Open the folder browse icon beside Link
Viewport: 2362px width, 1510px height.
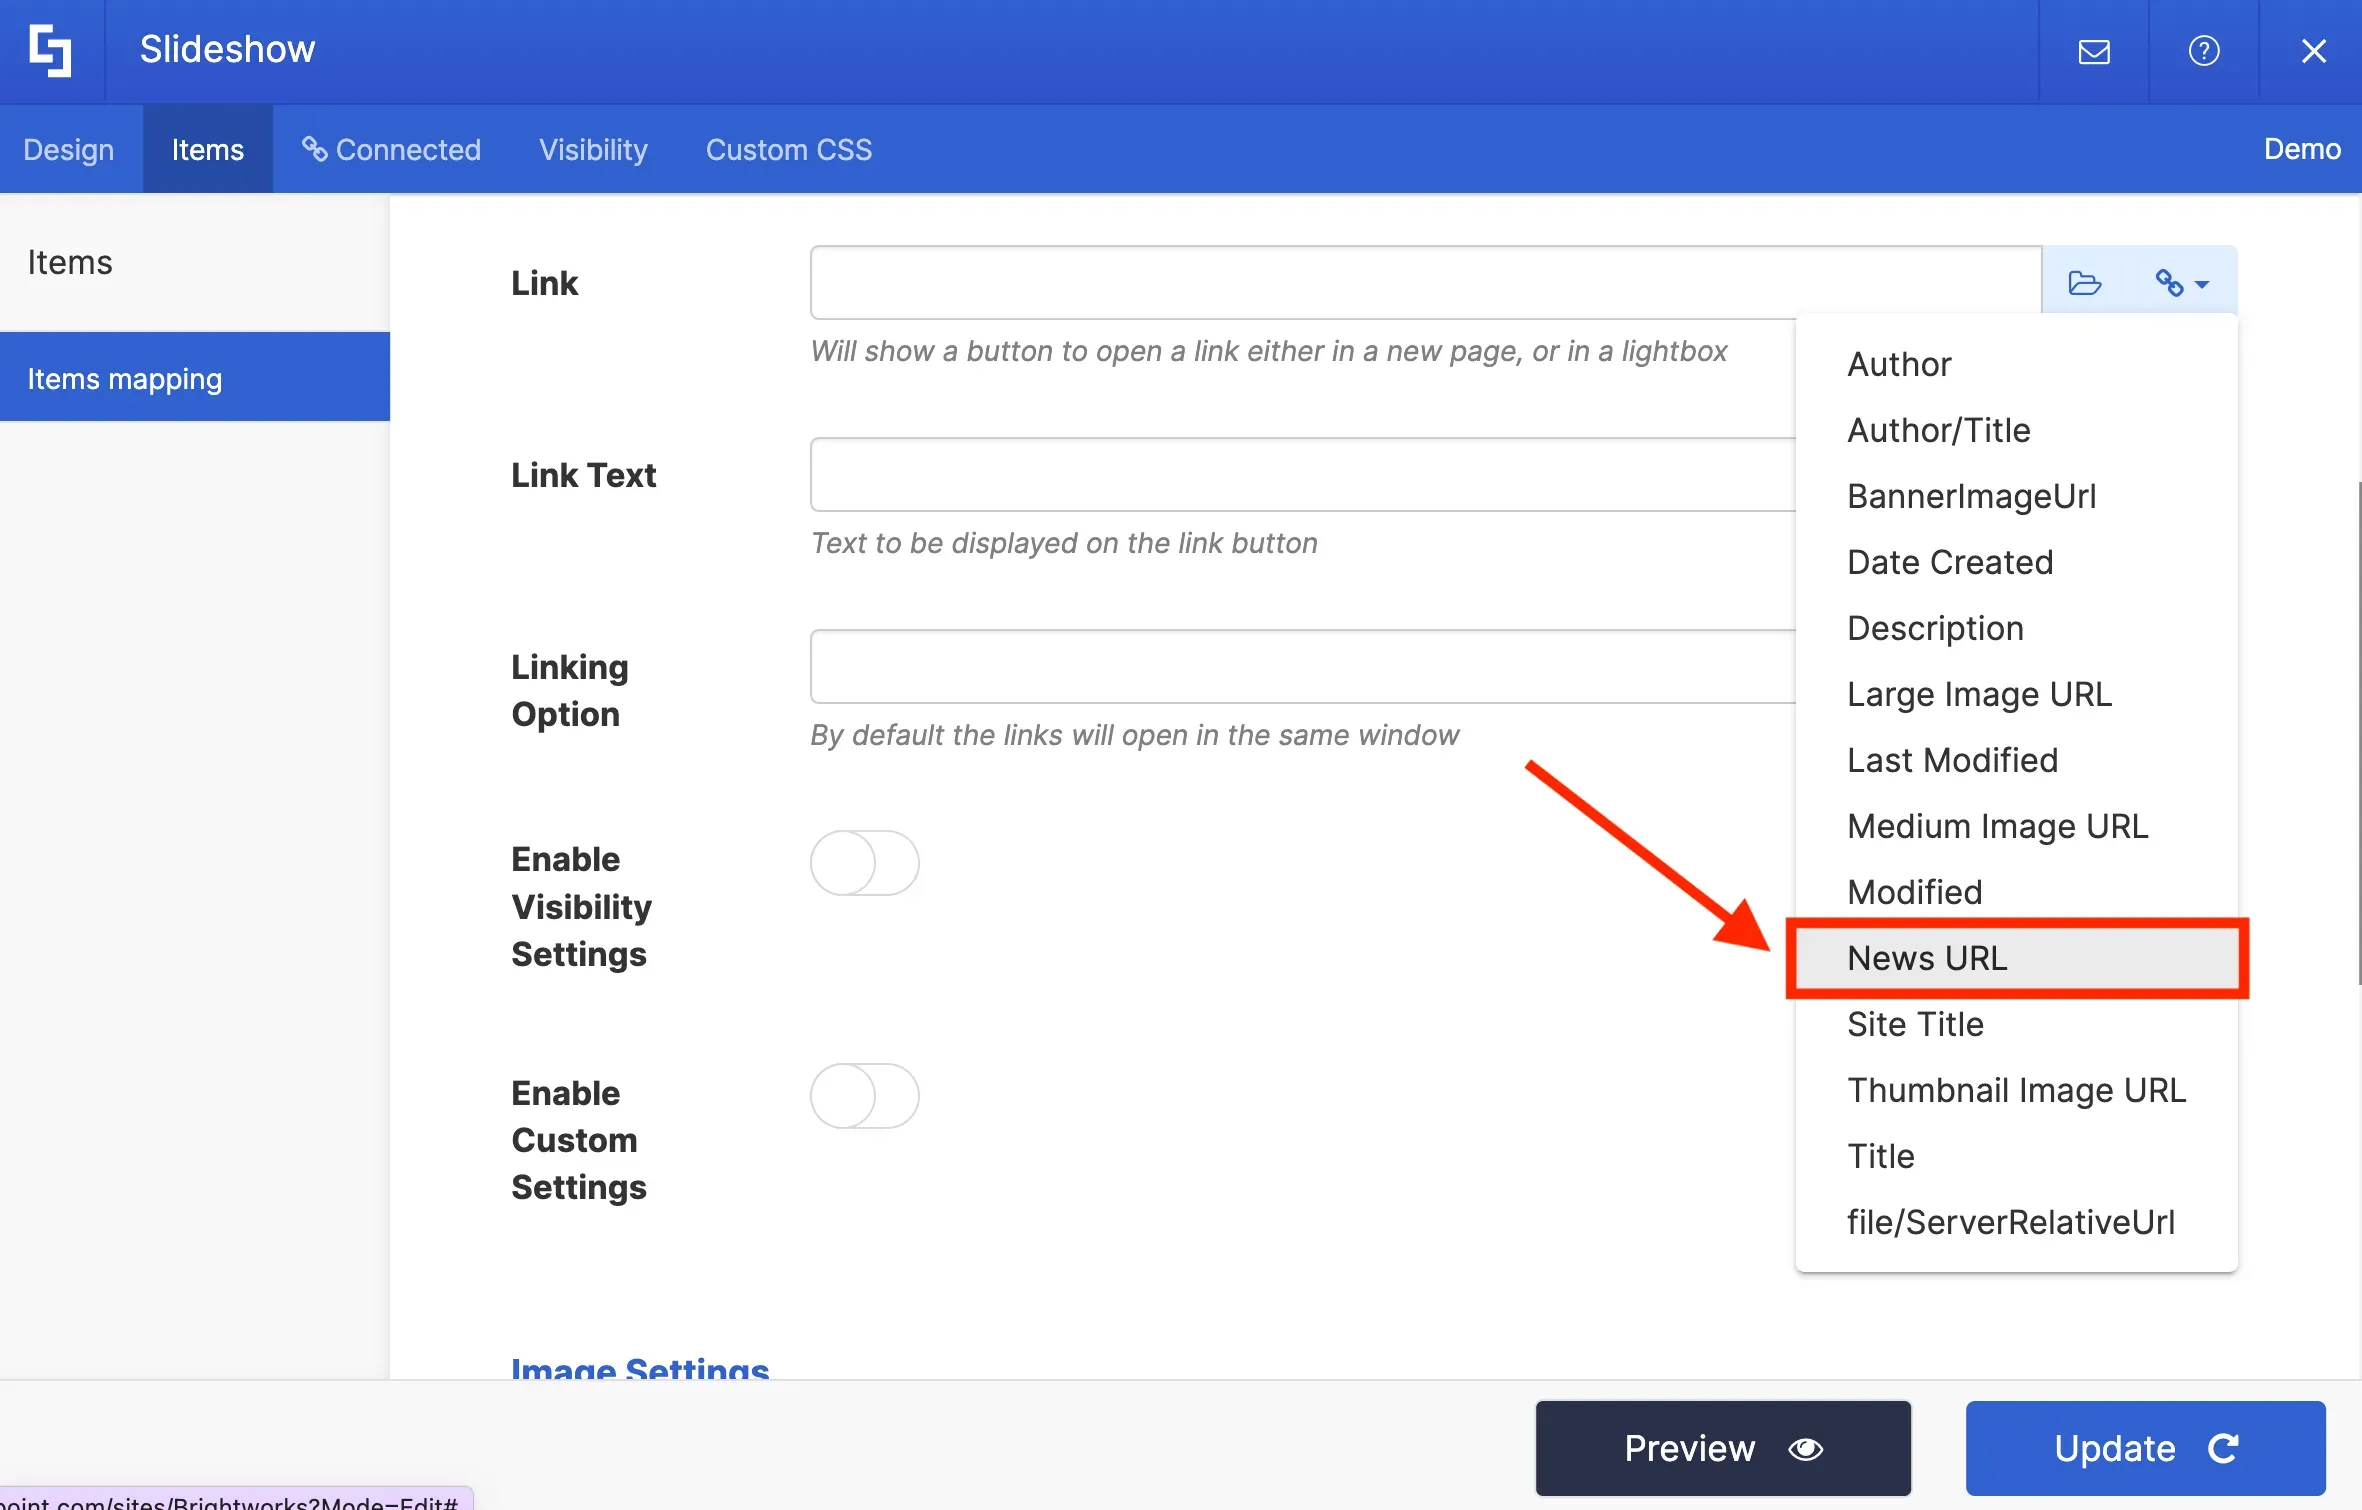(x=2084, y=284)
